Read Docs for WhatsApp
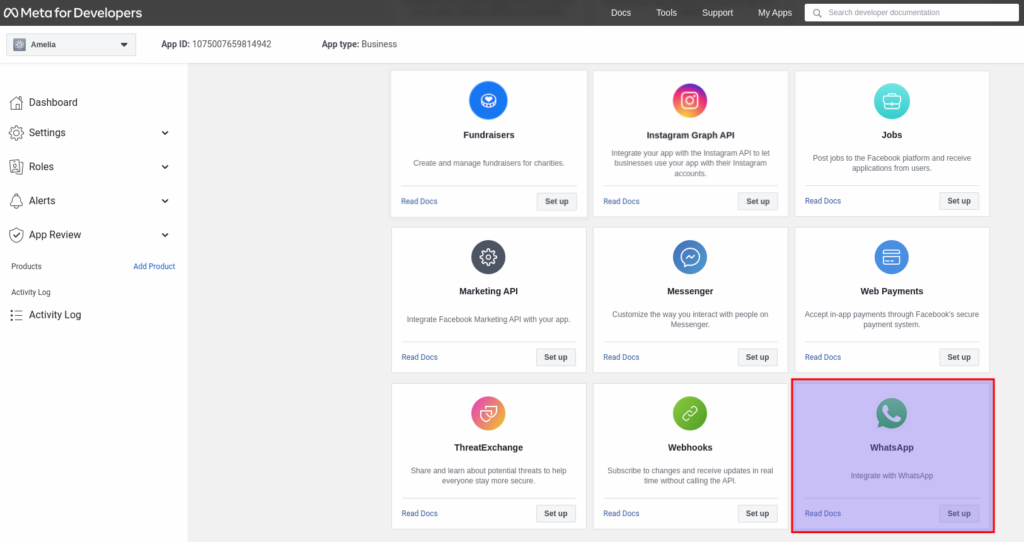Screen dimensions: 1024x542 [x=823, y=513]
